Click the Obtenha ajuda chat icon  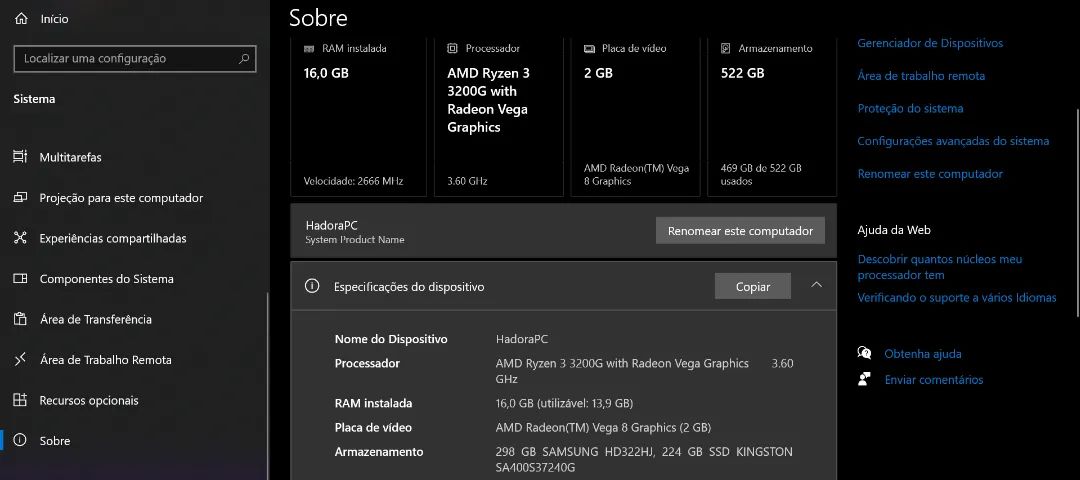pos(864,353)
